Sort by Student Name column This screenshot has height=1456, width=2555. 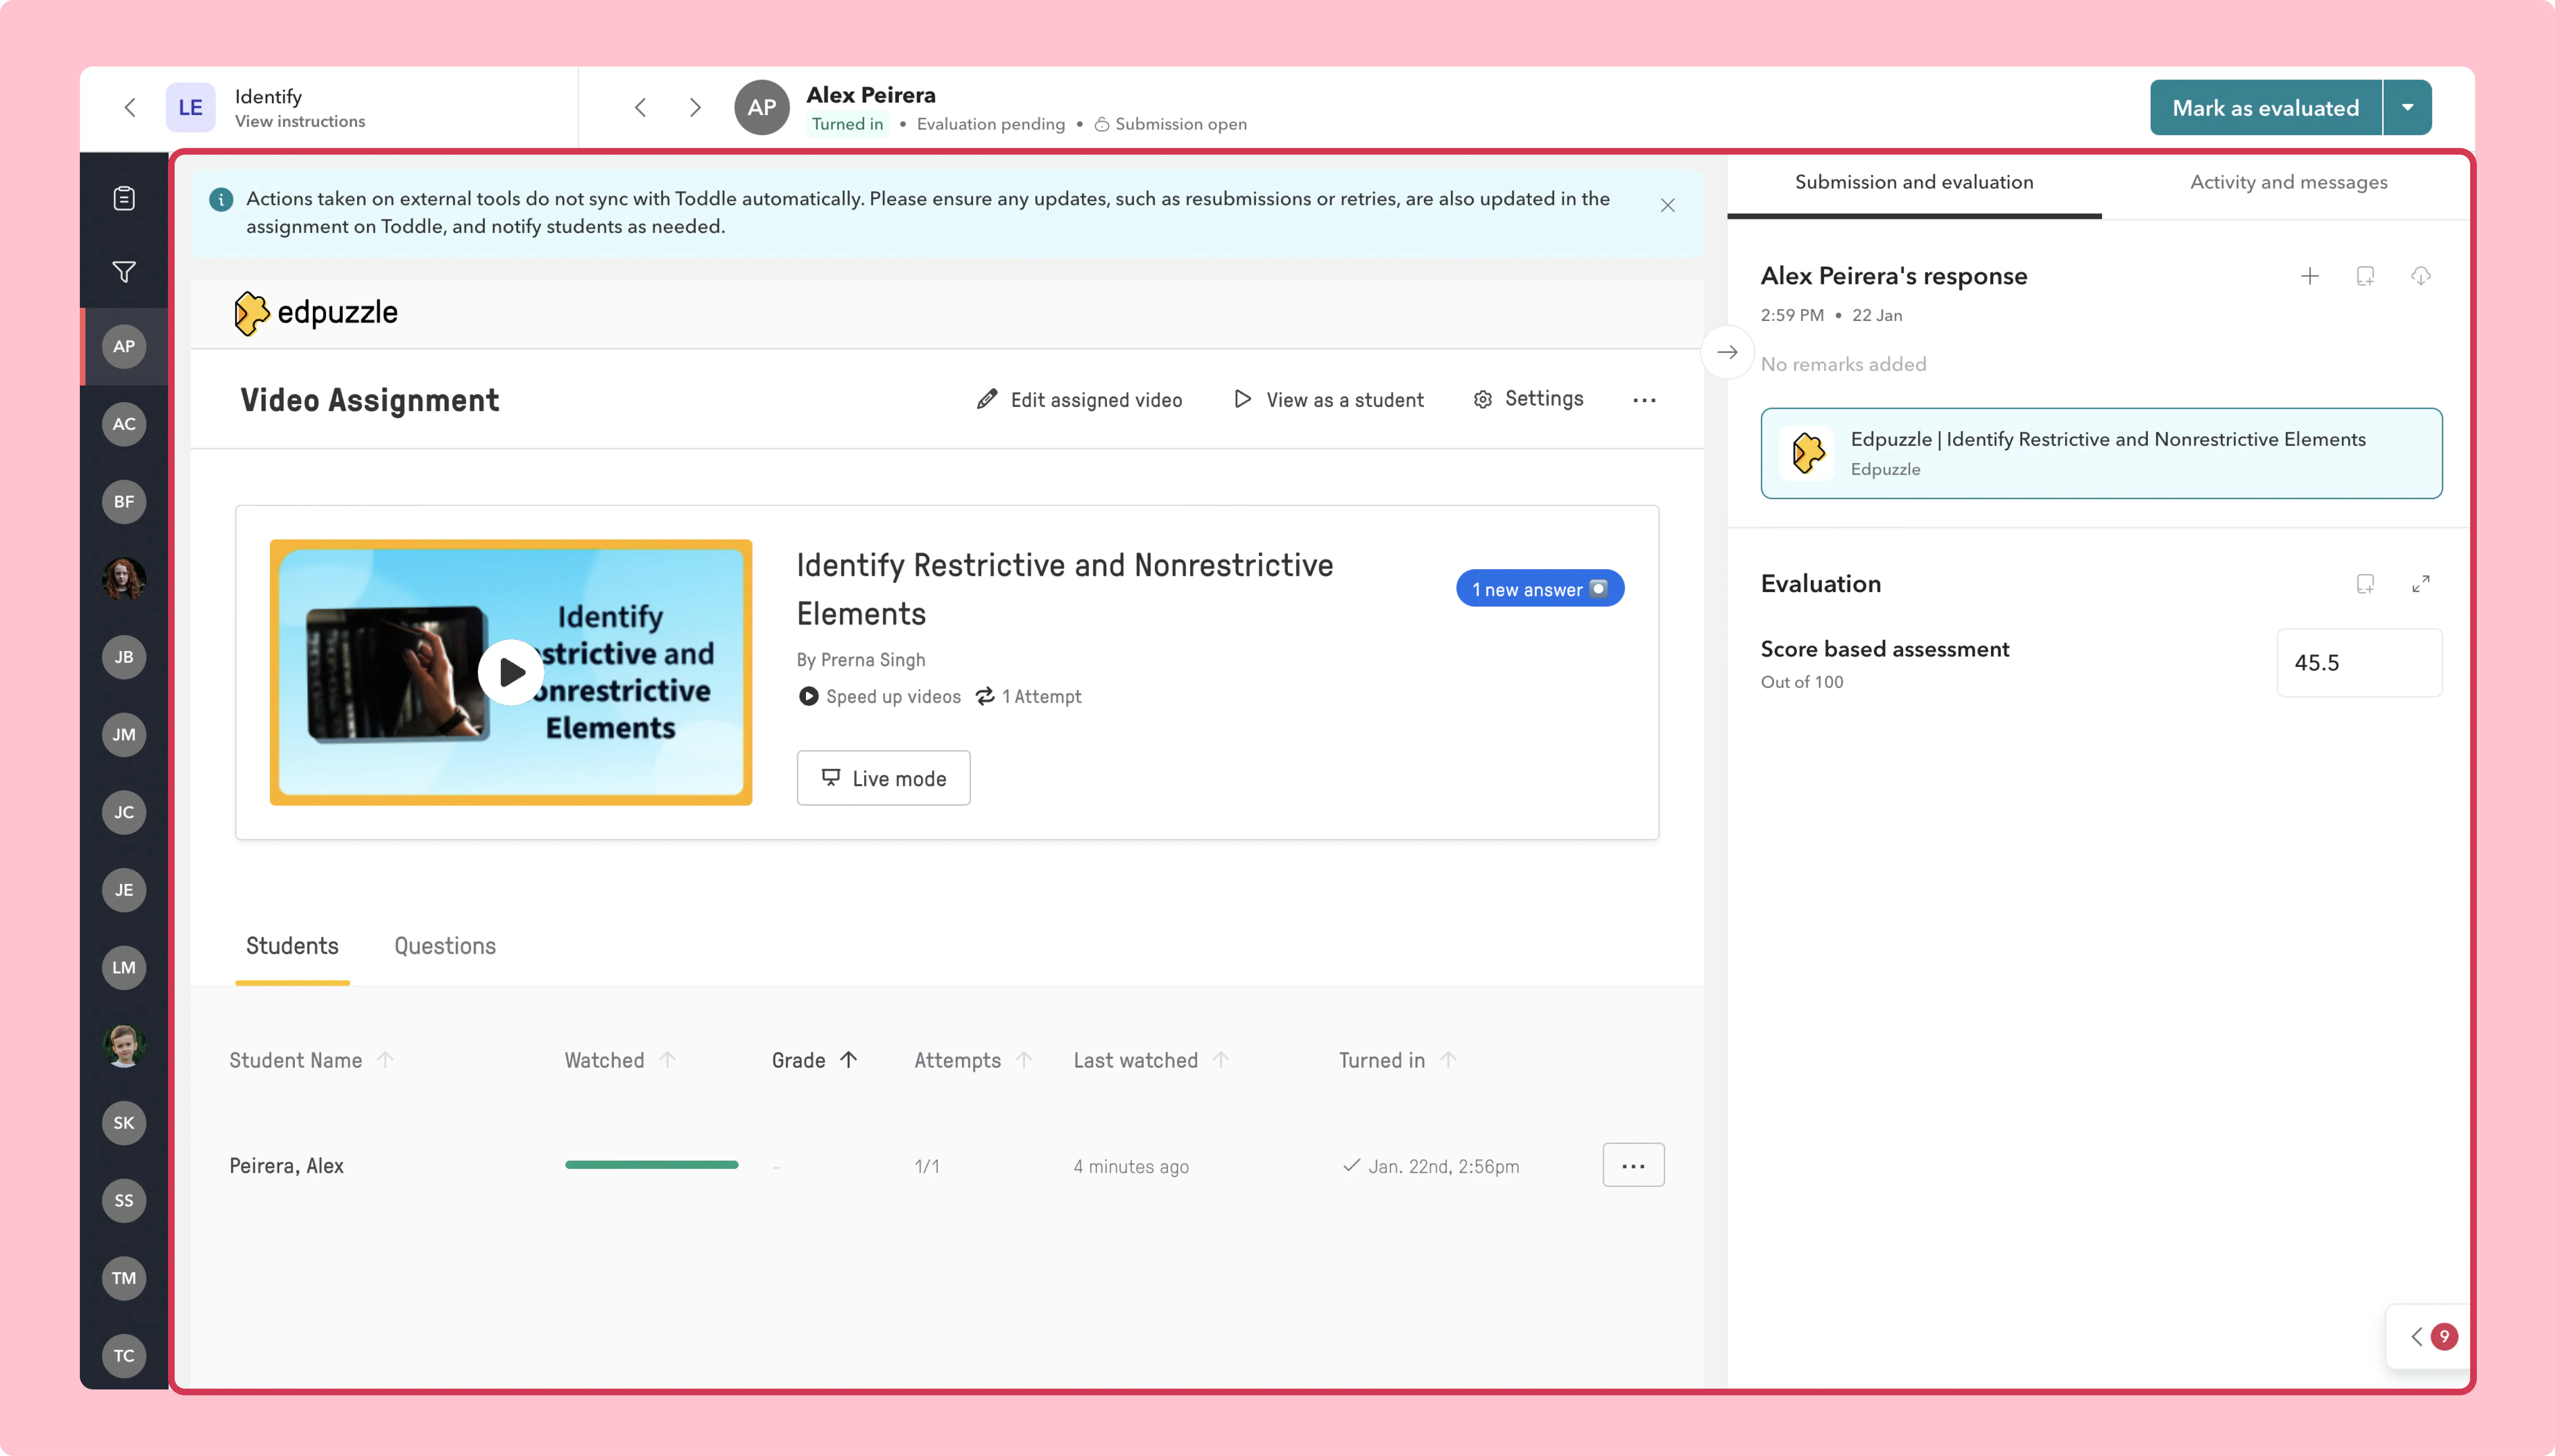[x=311, y=1060]
